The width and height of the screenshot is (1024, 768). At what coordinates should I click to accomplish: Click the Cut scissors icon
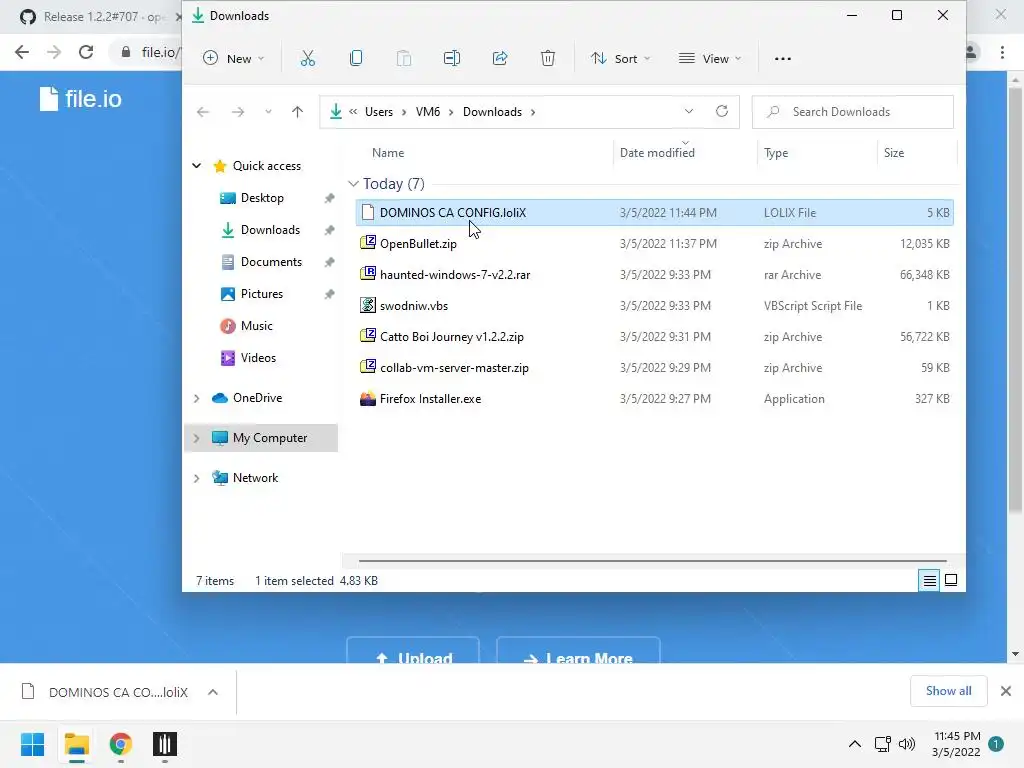308,59
